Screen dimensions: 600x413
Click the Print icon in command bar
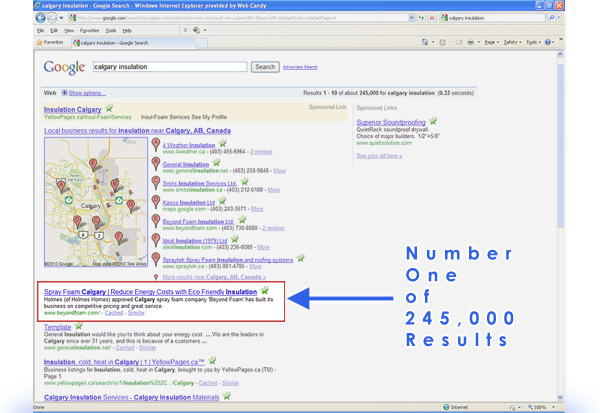point(471,42)
